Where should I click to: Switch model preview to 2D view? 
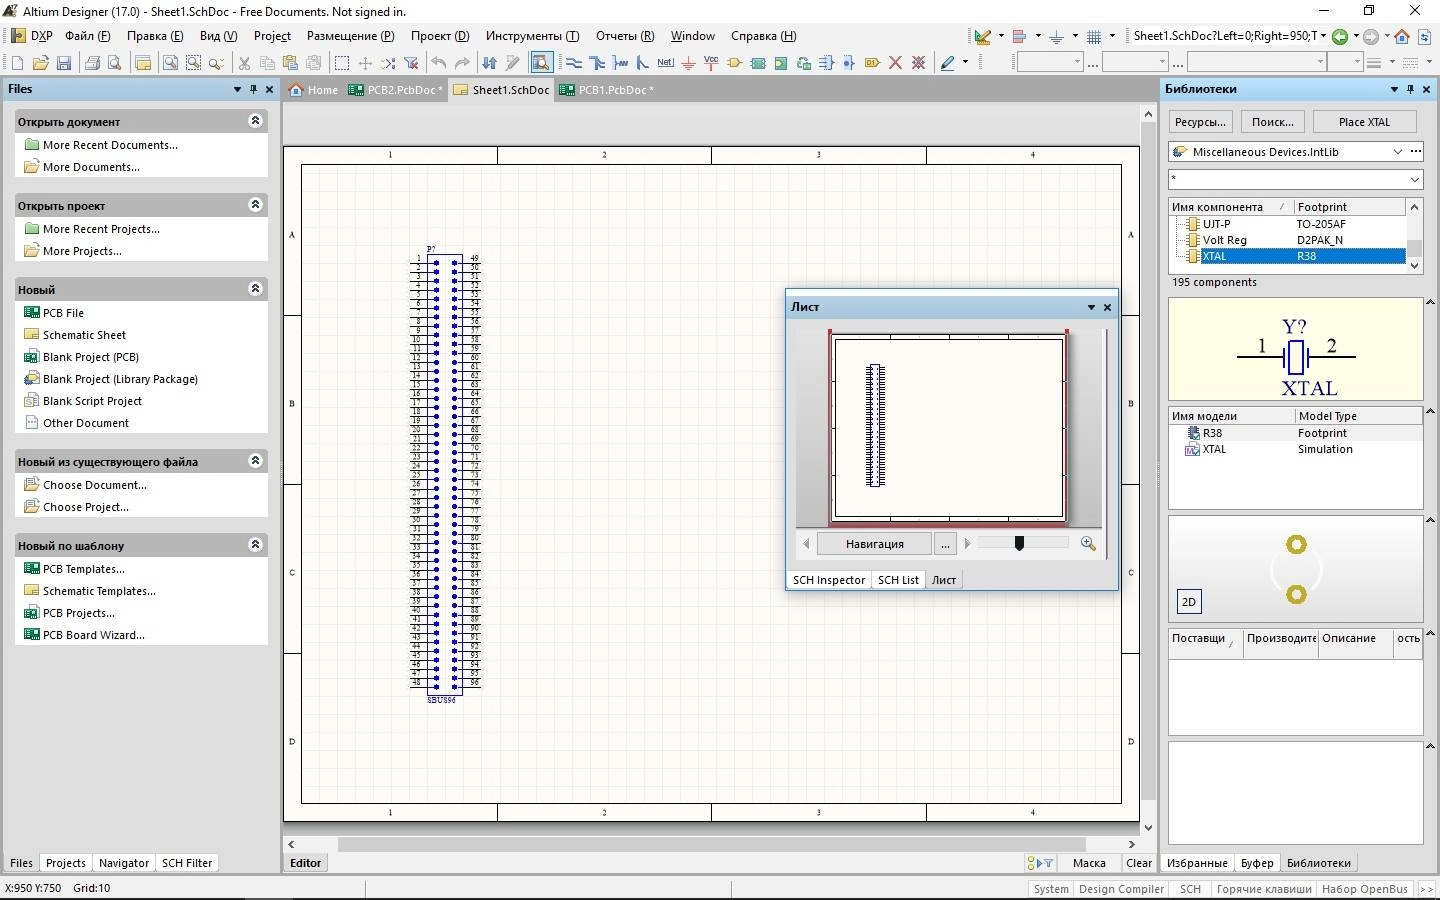pos(1189,602)
